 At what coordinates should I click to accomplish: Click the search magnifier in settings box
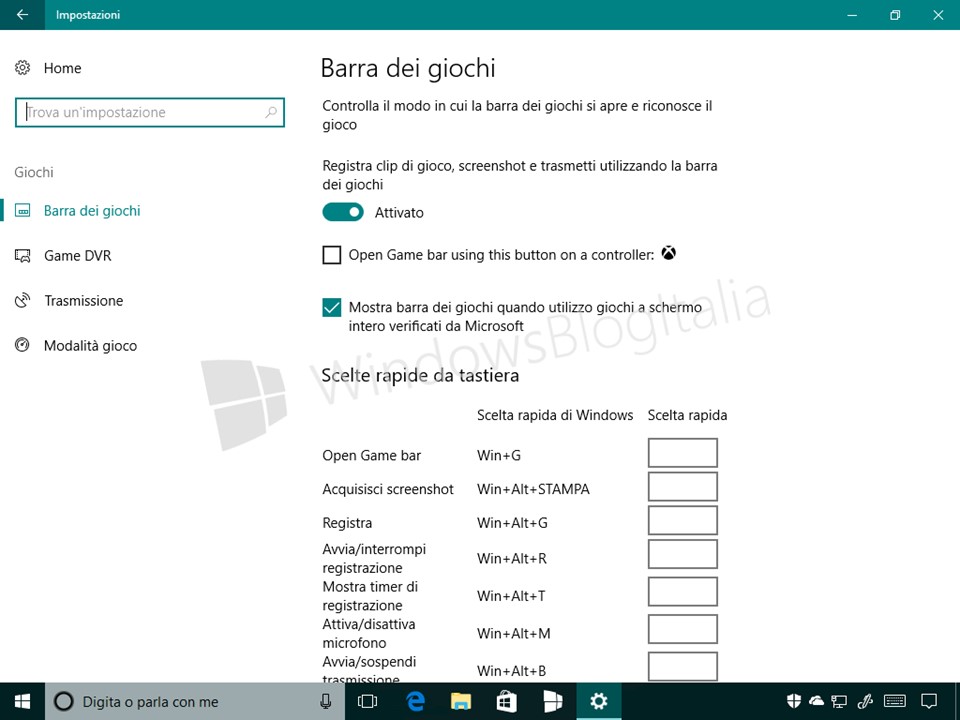pyautogui.click(x=271, y=112)
